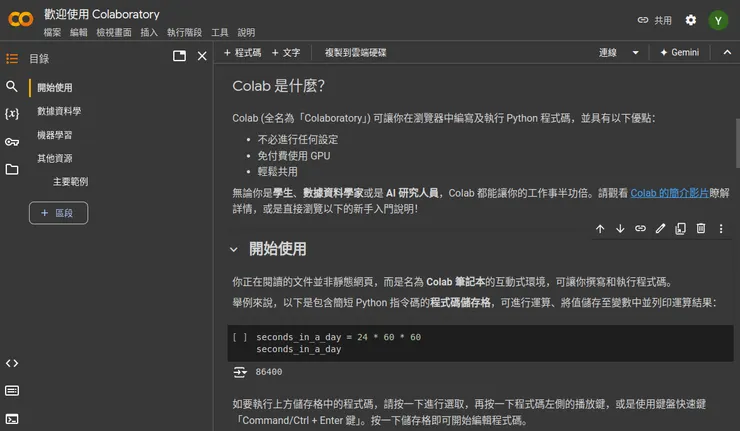Open the command palette icon
The width and height of the screenshot is (740, 431).
click(12, 390)
